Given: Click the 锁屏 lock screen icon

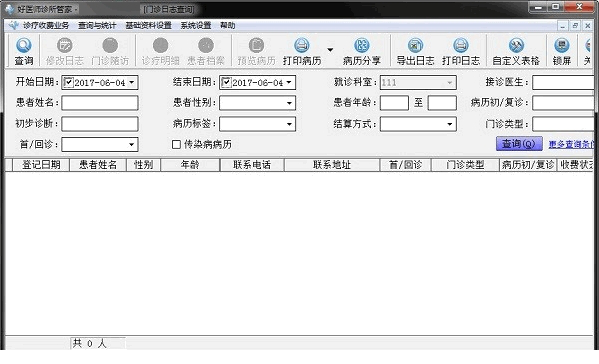Looking at the screenshot, I should (x=562, y=45).
